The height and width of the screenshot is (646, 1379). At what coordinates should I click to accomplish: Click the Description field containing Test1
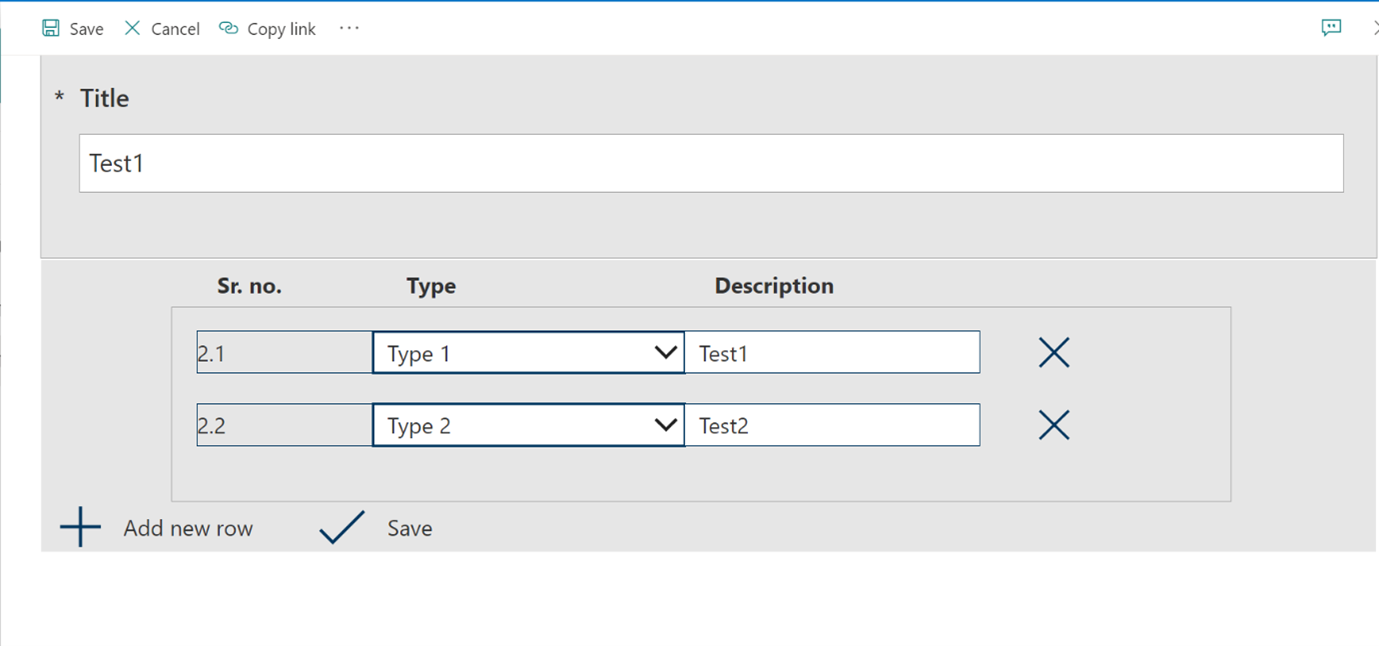click(832, 353)
